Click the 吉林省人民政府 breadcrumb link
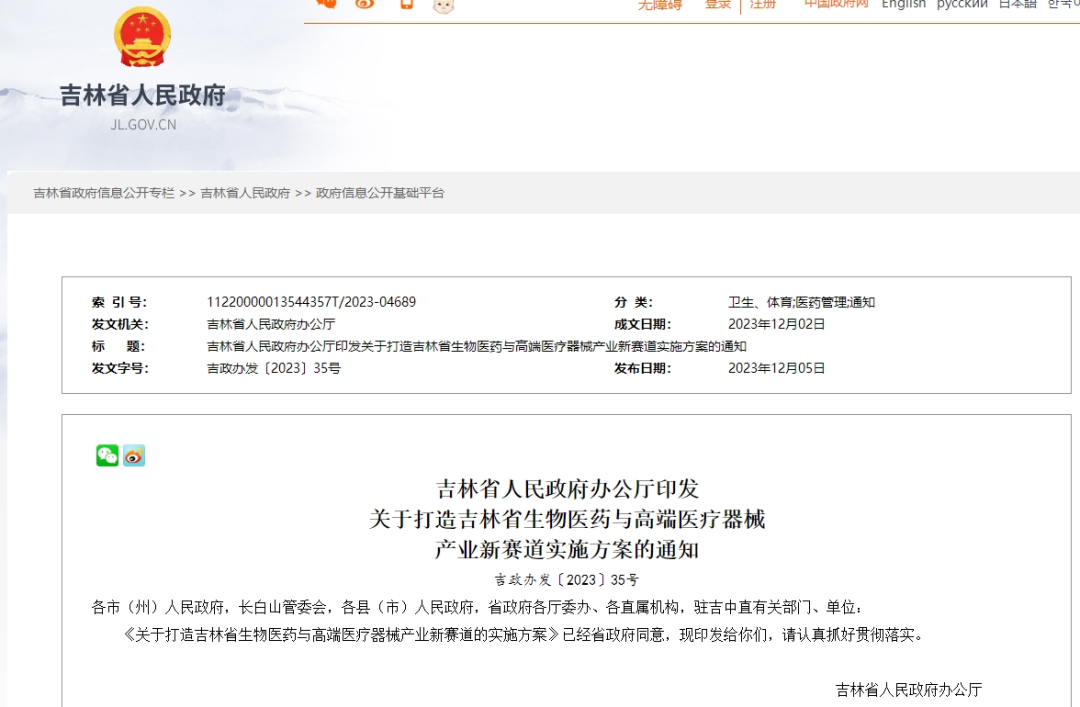Viewport: 1080px width, 707px height. (244, 193)
